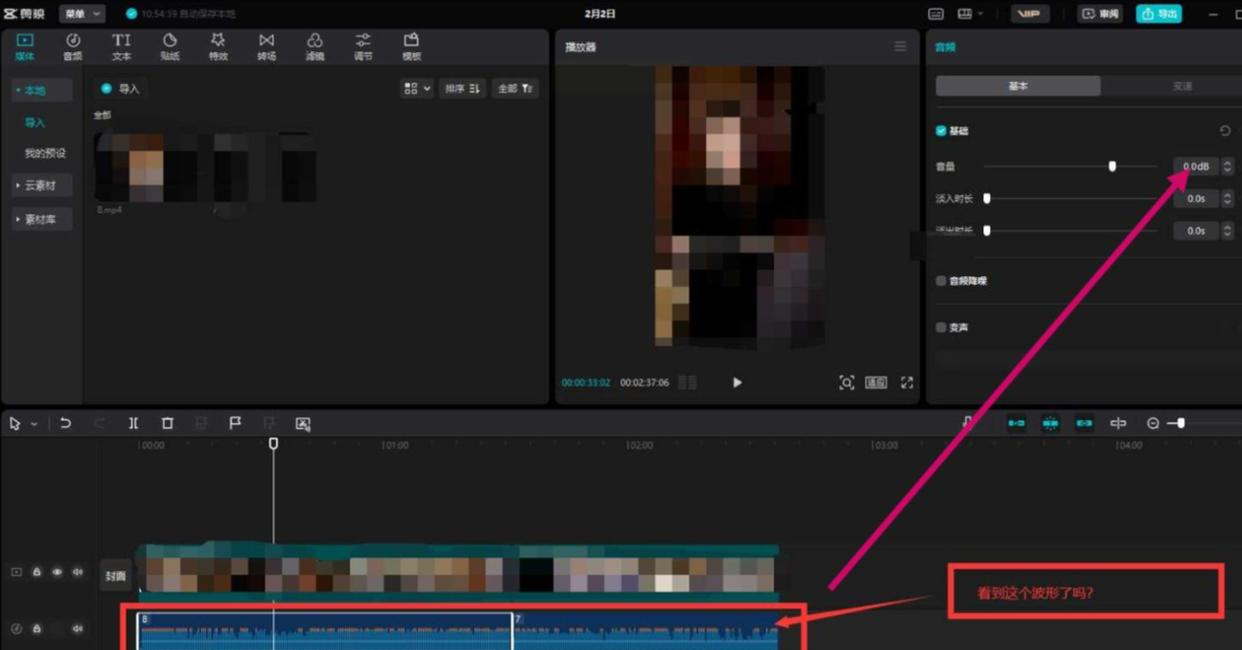Select 我的预设 in the sidebar
This screenshot has height=650, width=1242.
[x=45, y=154]
